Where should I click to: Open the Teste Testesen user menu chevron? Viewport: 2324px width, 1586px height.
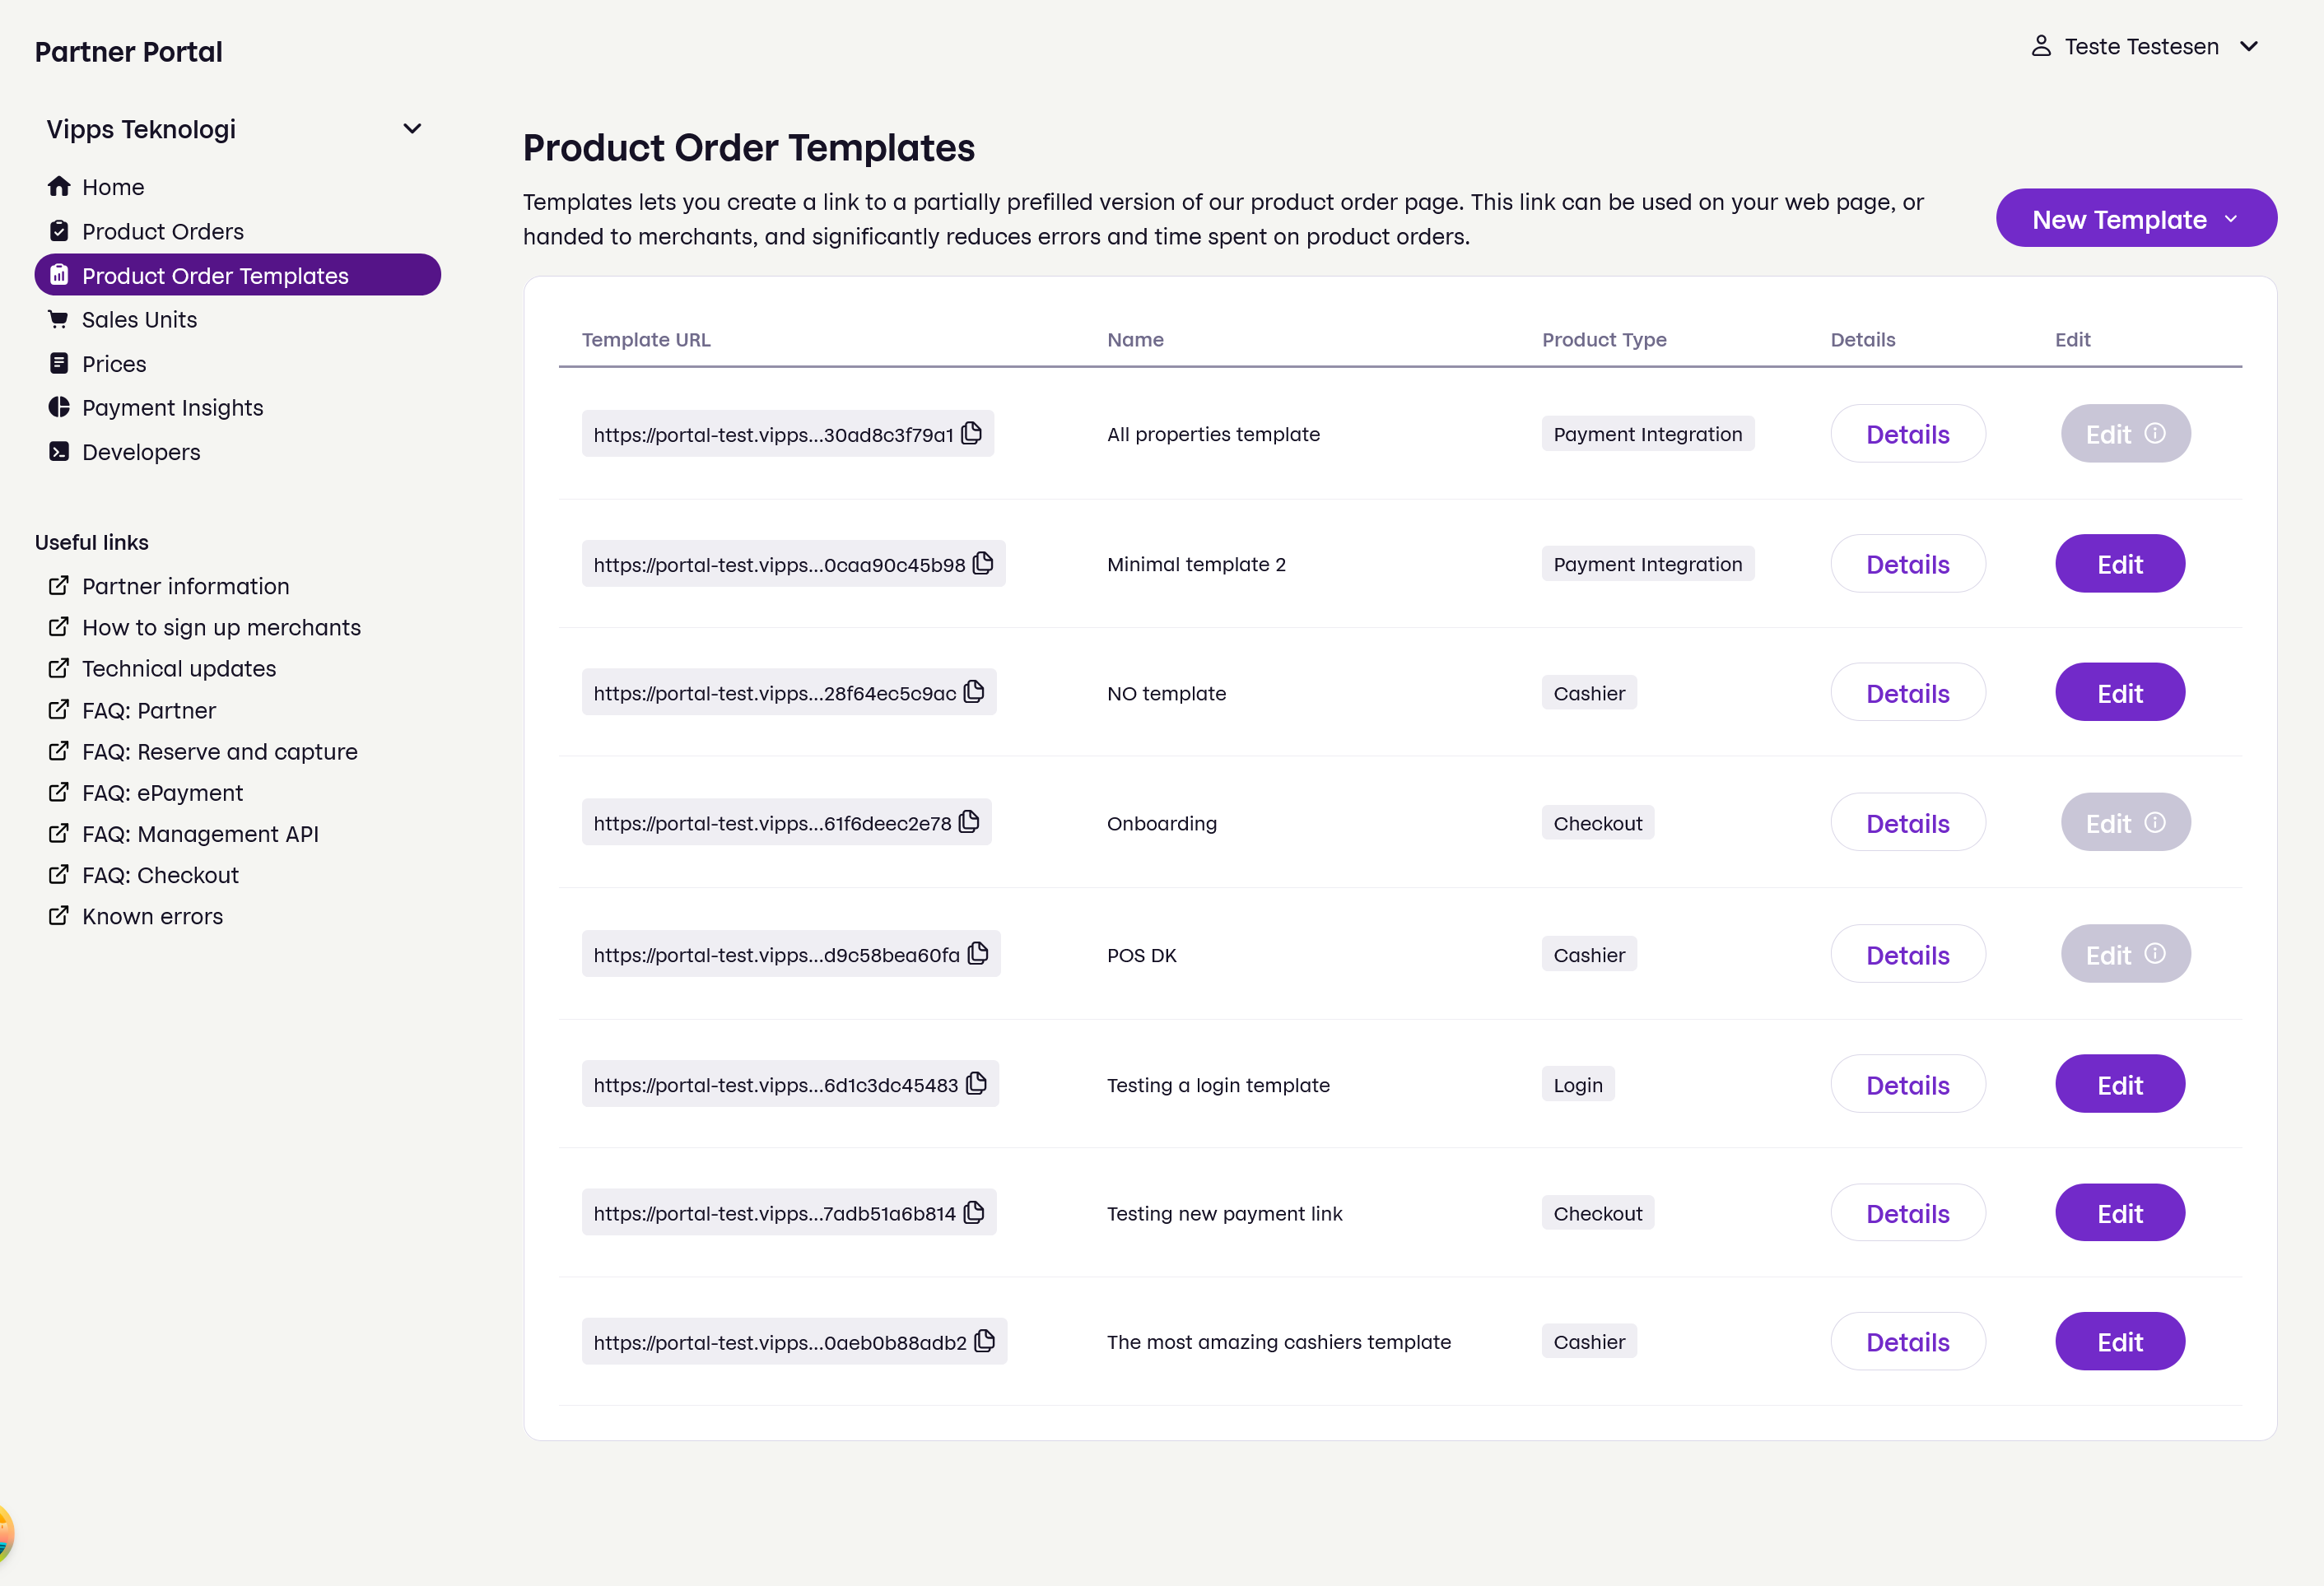coord(2249,46)
